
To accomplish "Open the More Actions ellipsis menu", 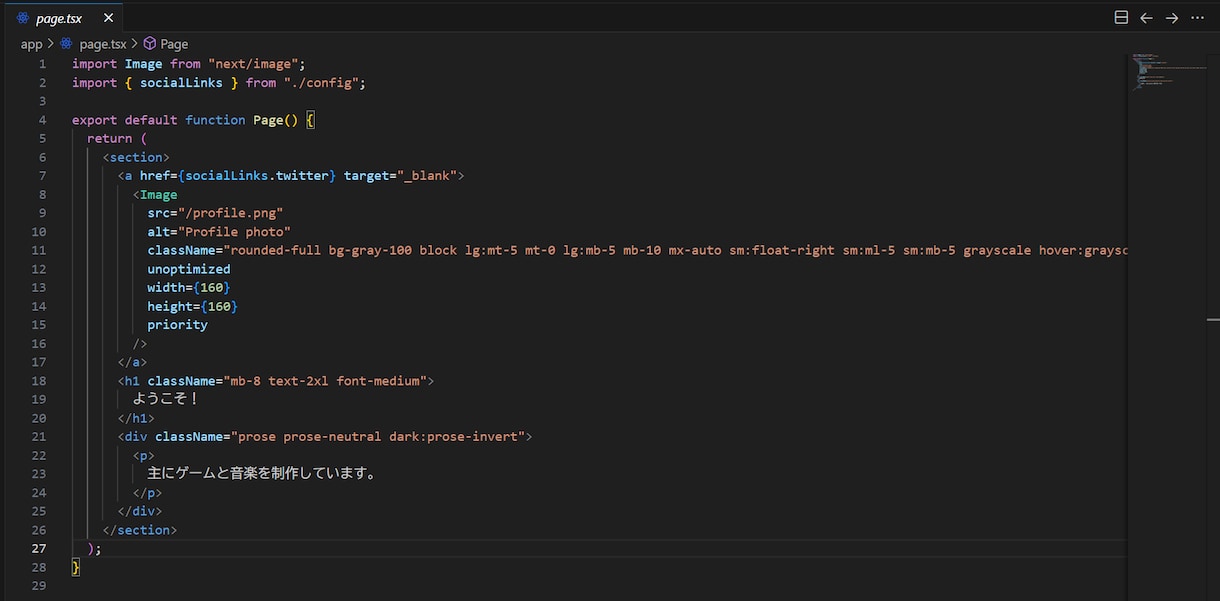I will click(1197, 18).
